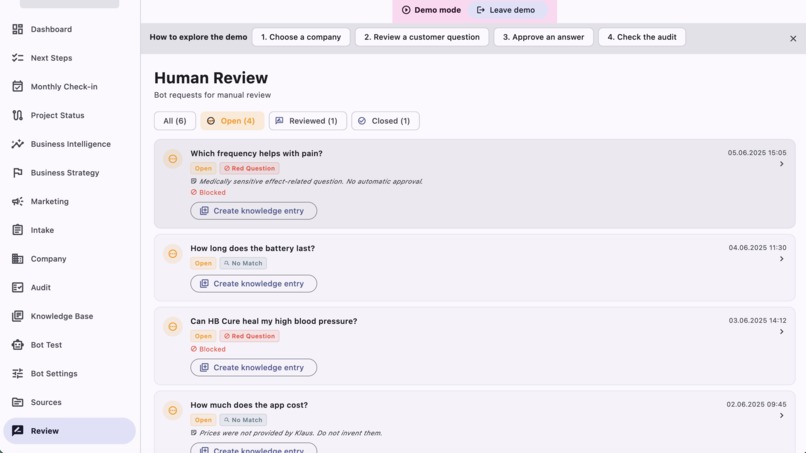Open Marketing megaphone icon
Viewport: 806px width, 453px height.
17,202
